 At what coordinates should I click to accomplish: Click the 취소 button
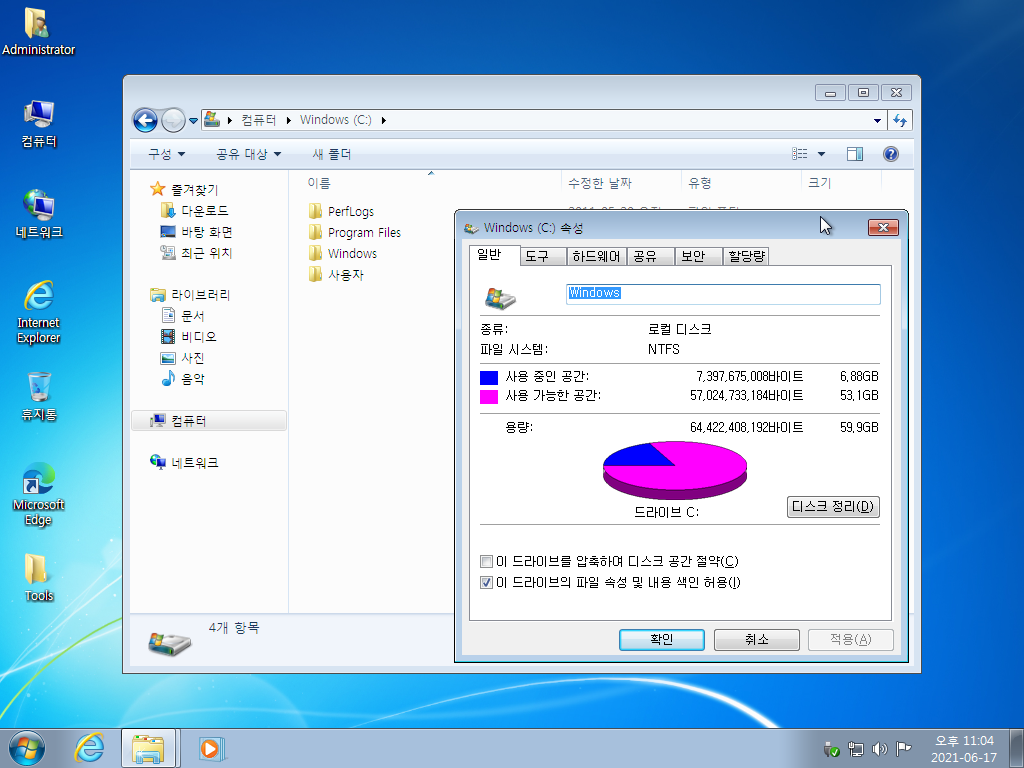756,640
